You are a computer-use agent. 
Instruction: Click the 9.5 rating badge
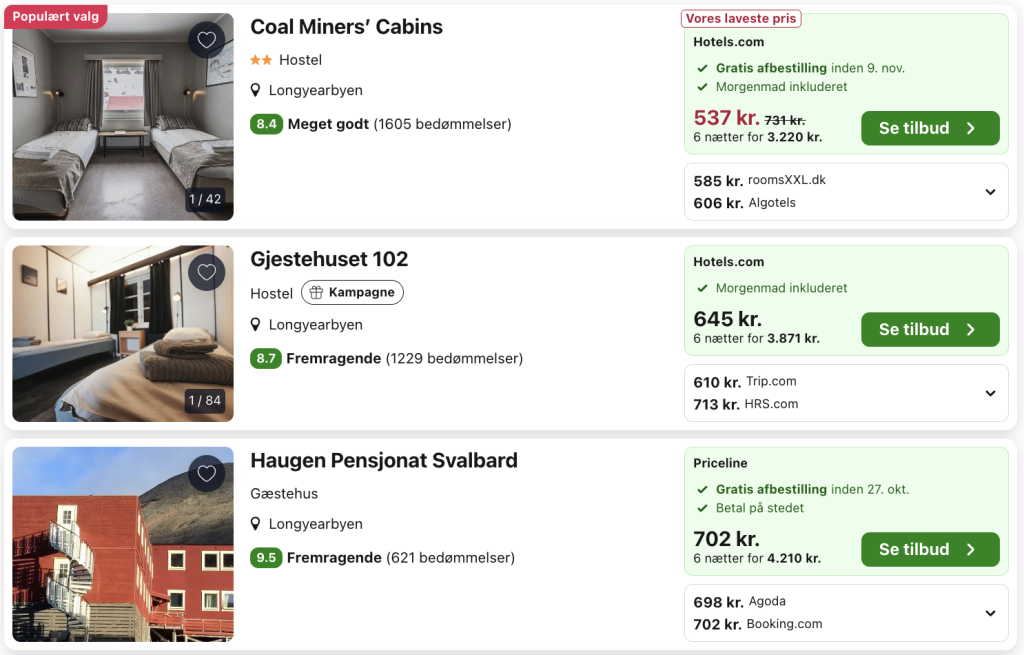(266, 558)
